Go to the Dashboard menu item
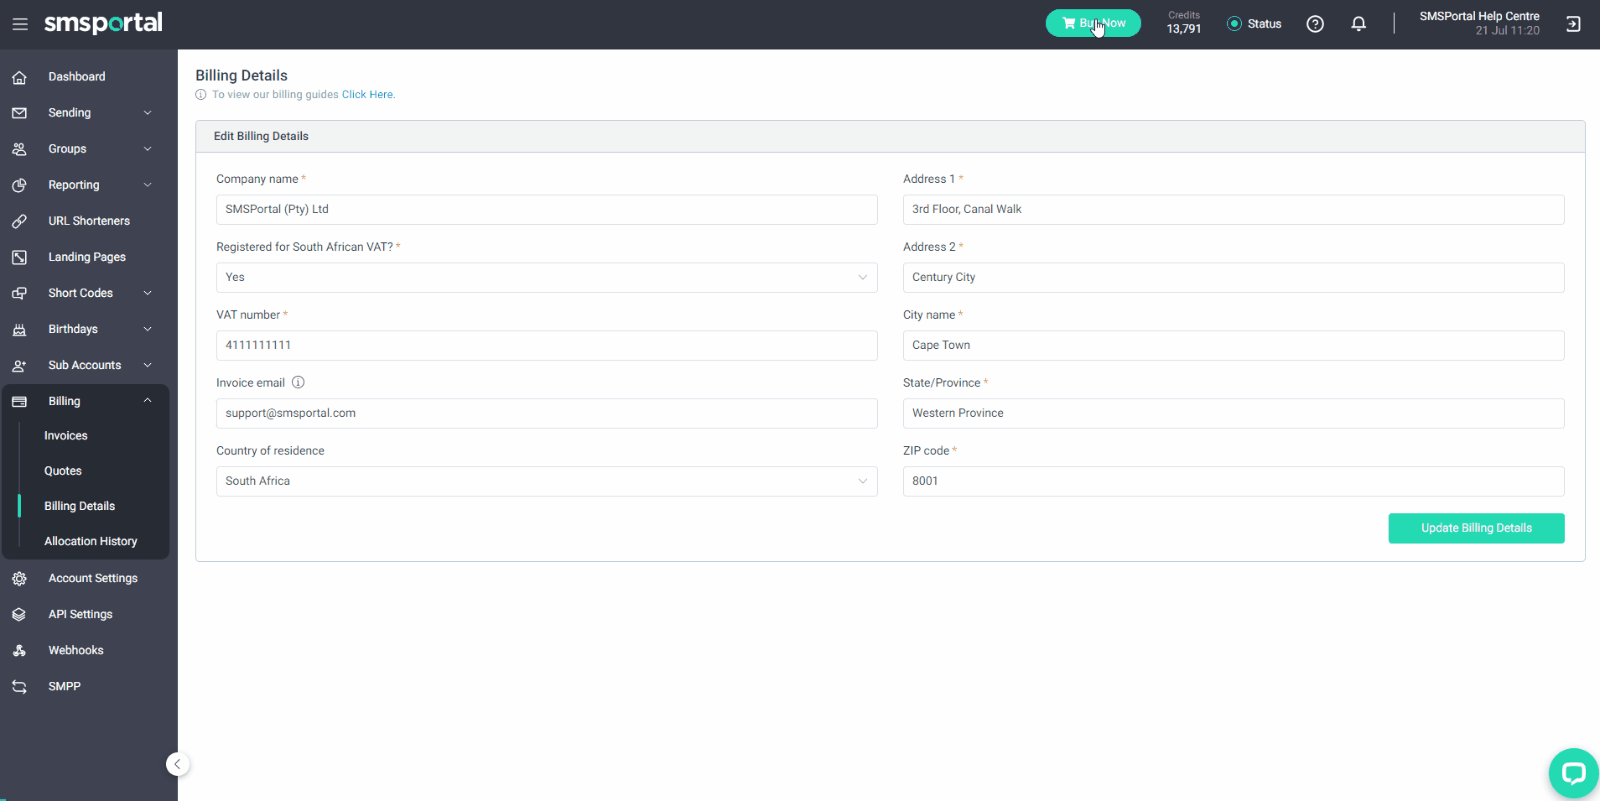This screenshot has width=1600, height=801. click(77, 77)
